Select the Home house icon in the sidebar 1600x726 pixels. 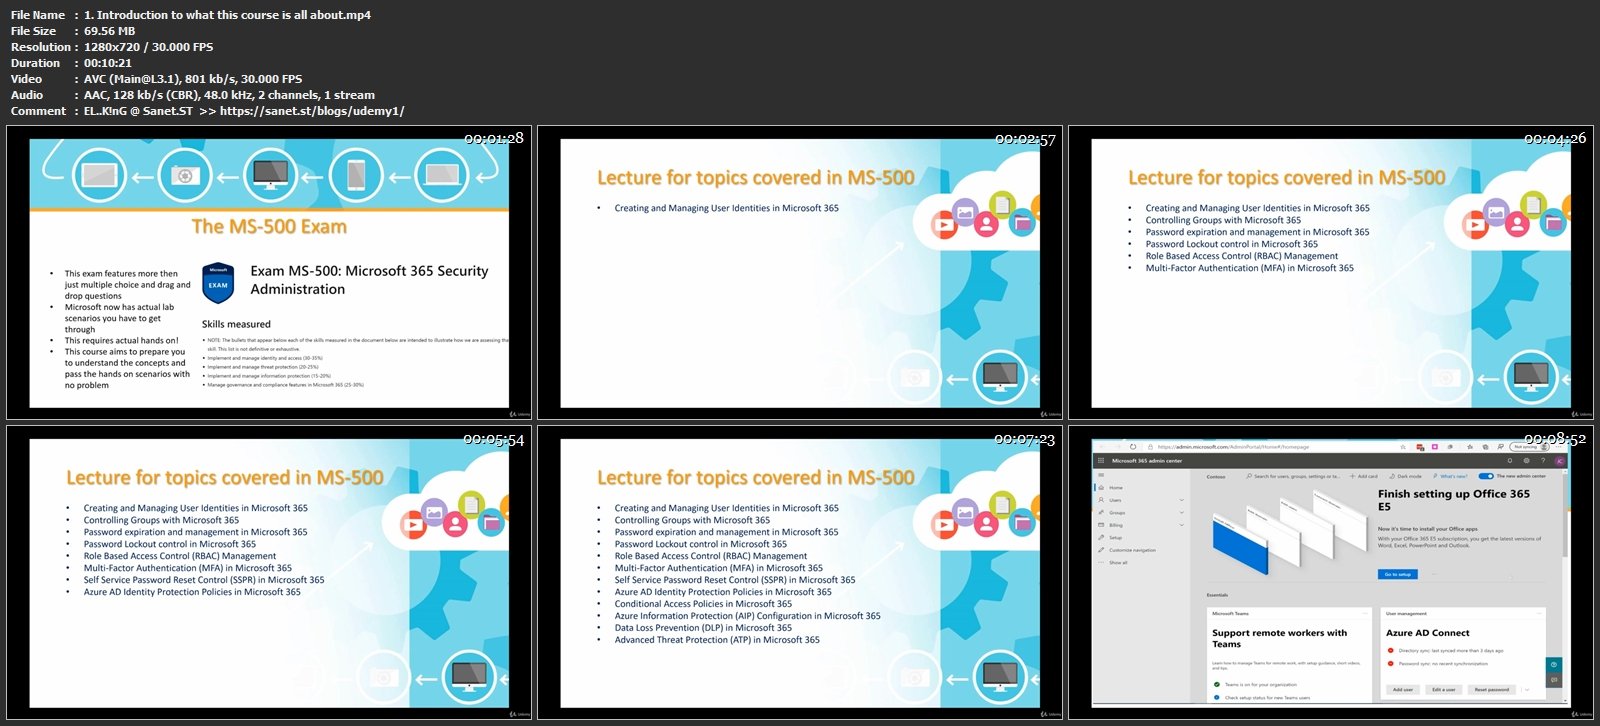tap(1101, 488)
